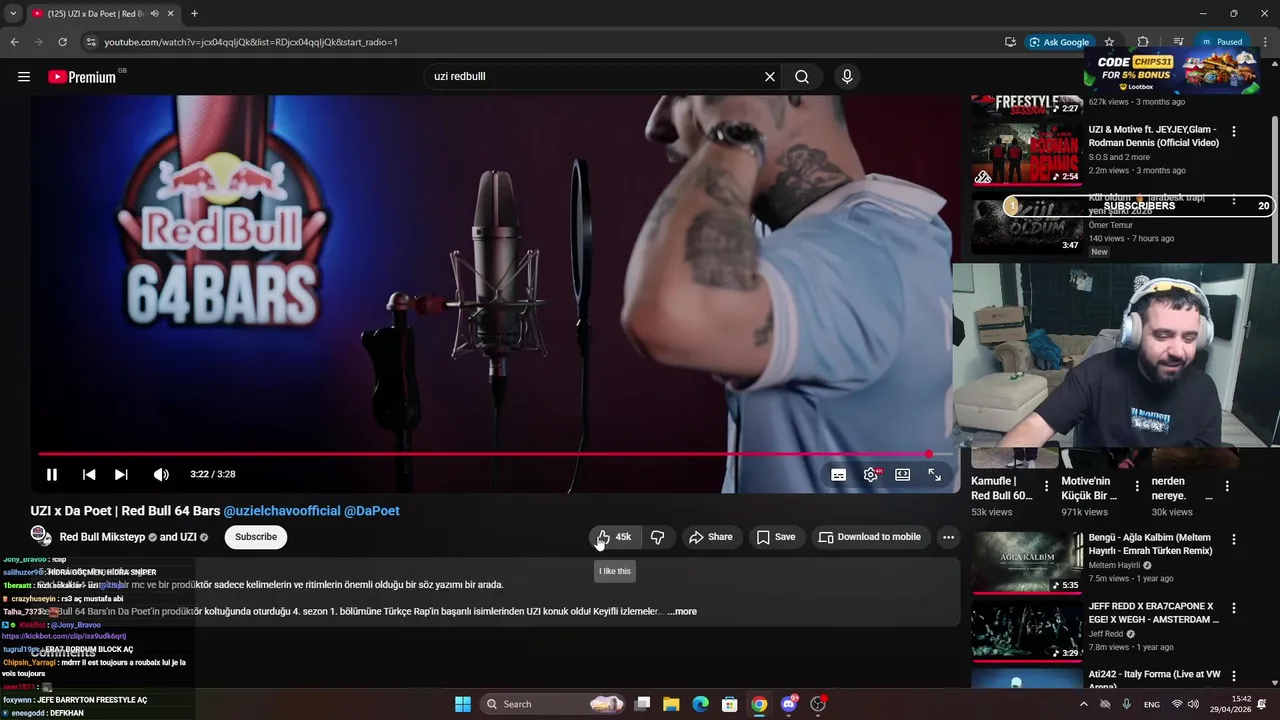Play Rodman Dennis video thumbnail
Image resolution: width=1280 pixels, height=720 pixels.
tap(1027, 154)
